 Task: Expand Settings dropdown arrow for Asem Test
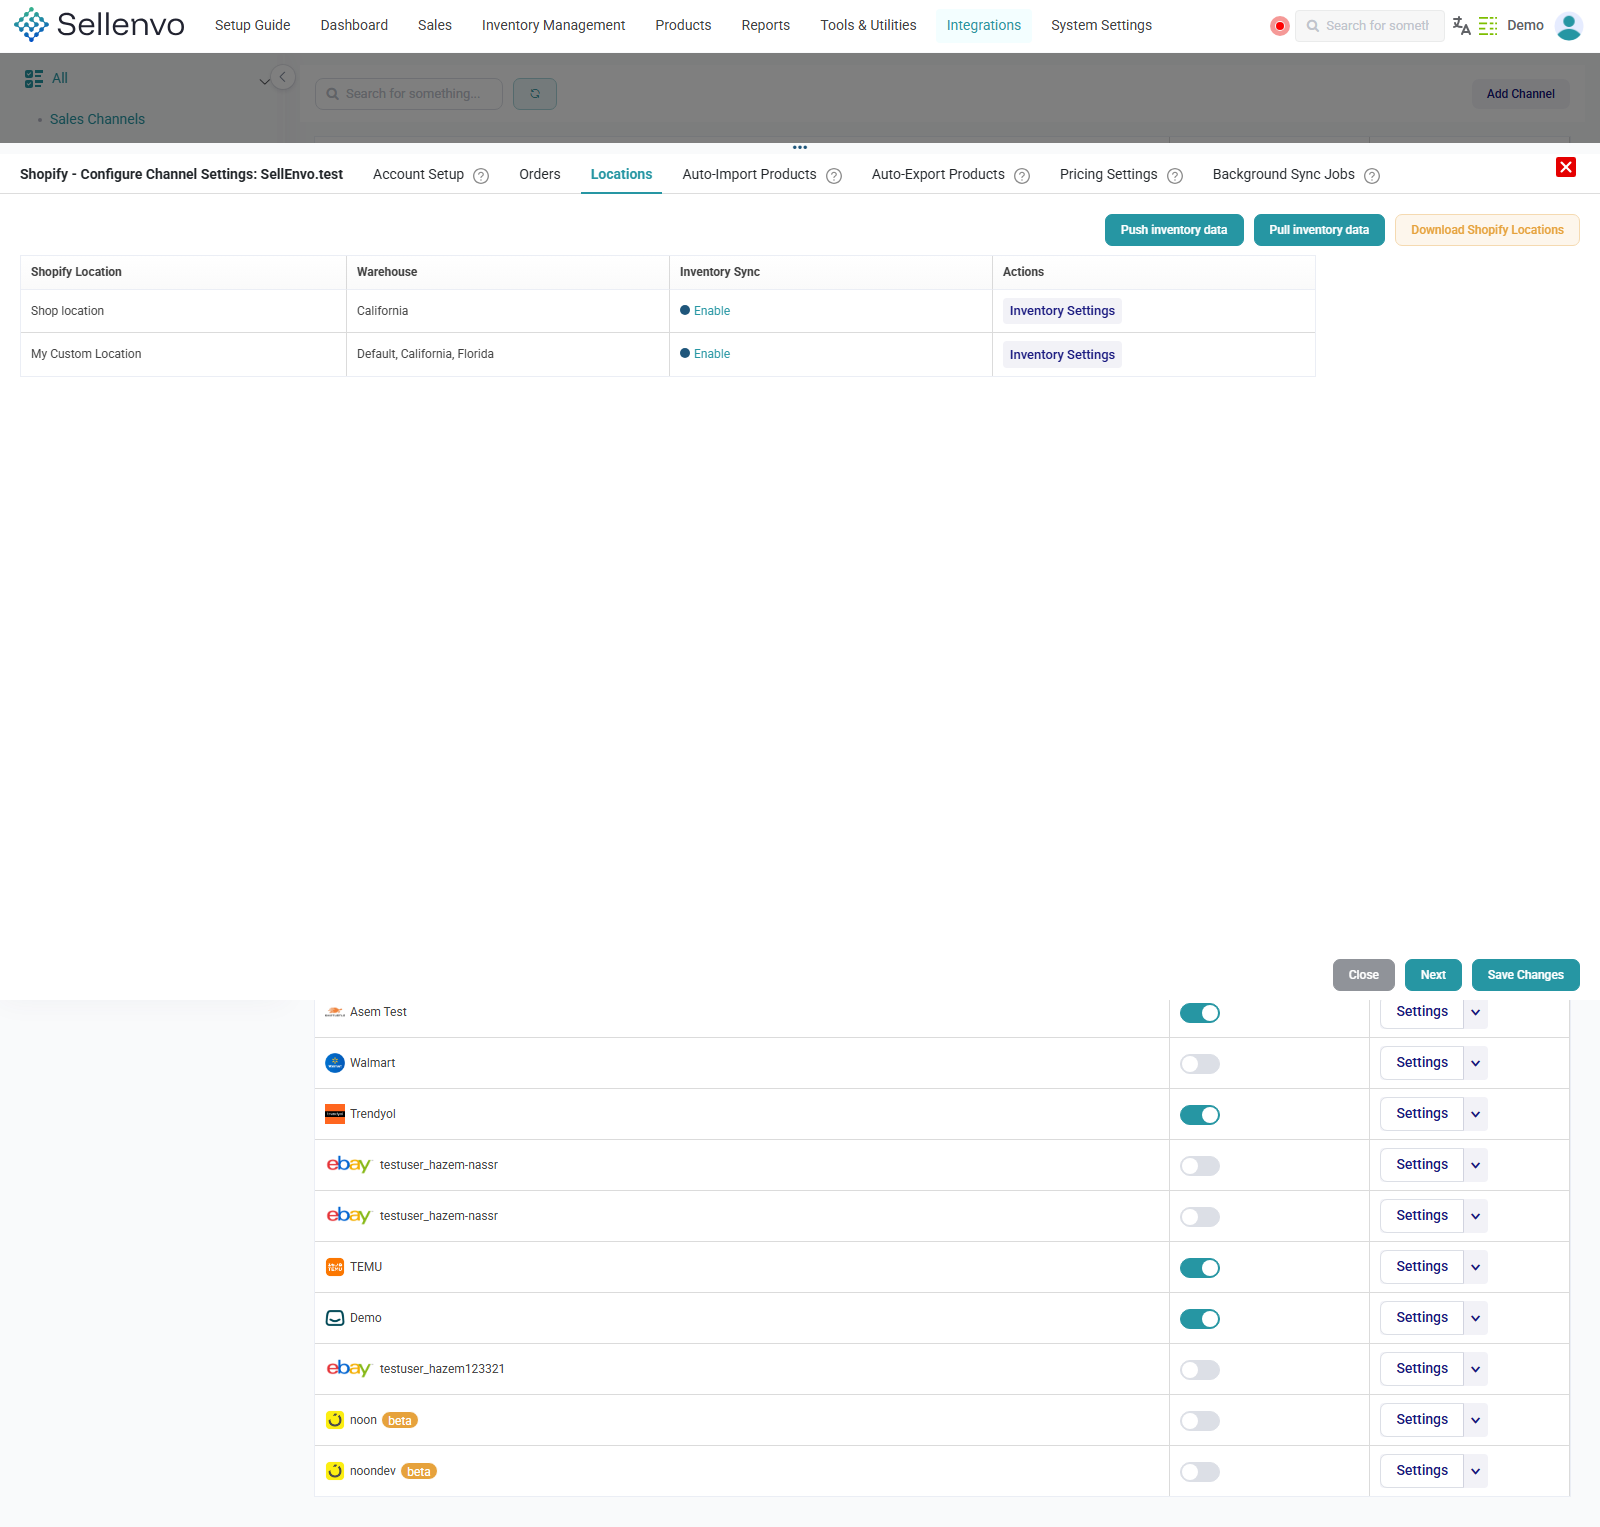(x=1476, y=1012)
